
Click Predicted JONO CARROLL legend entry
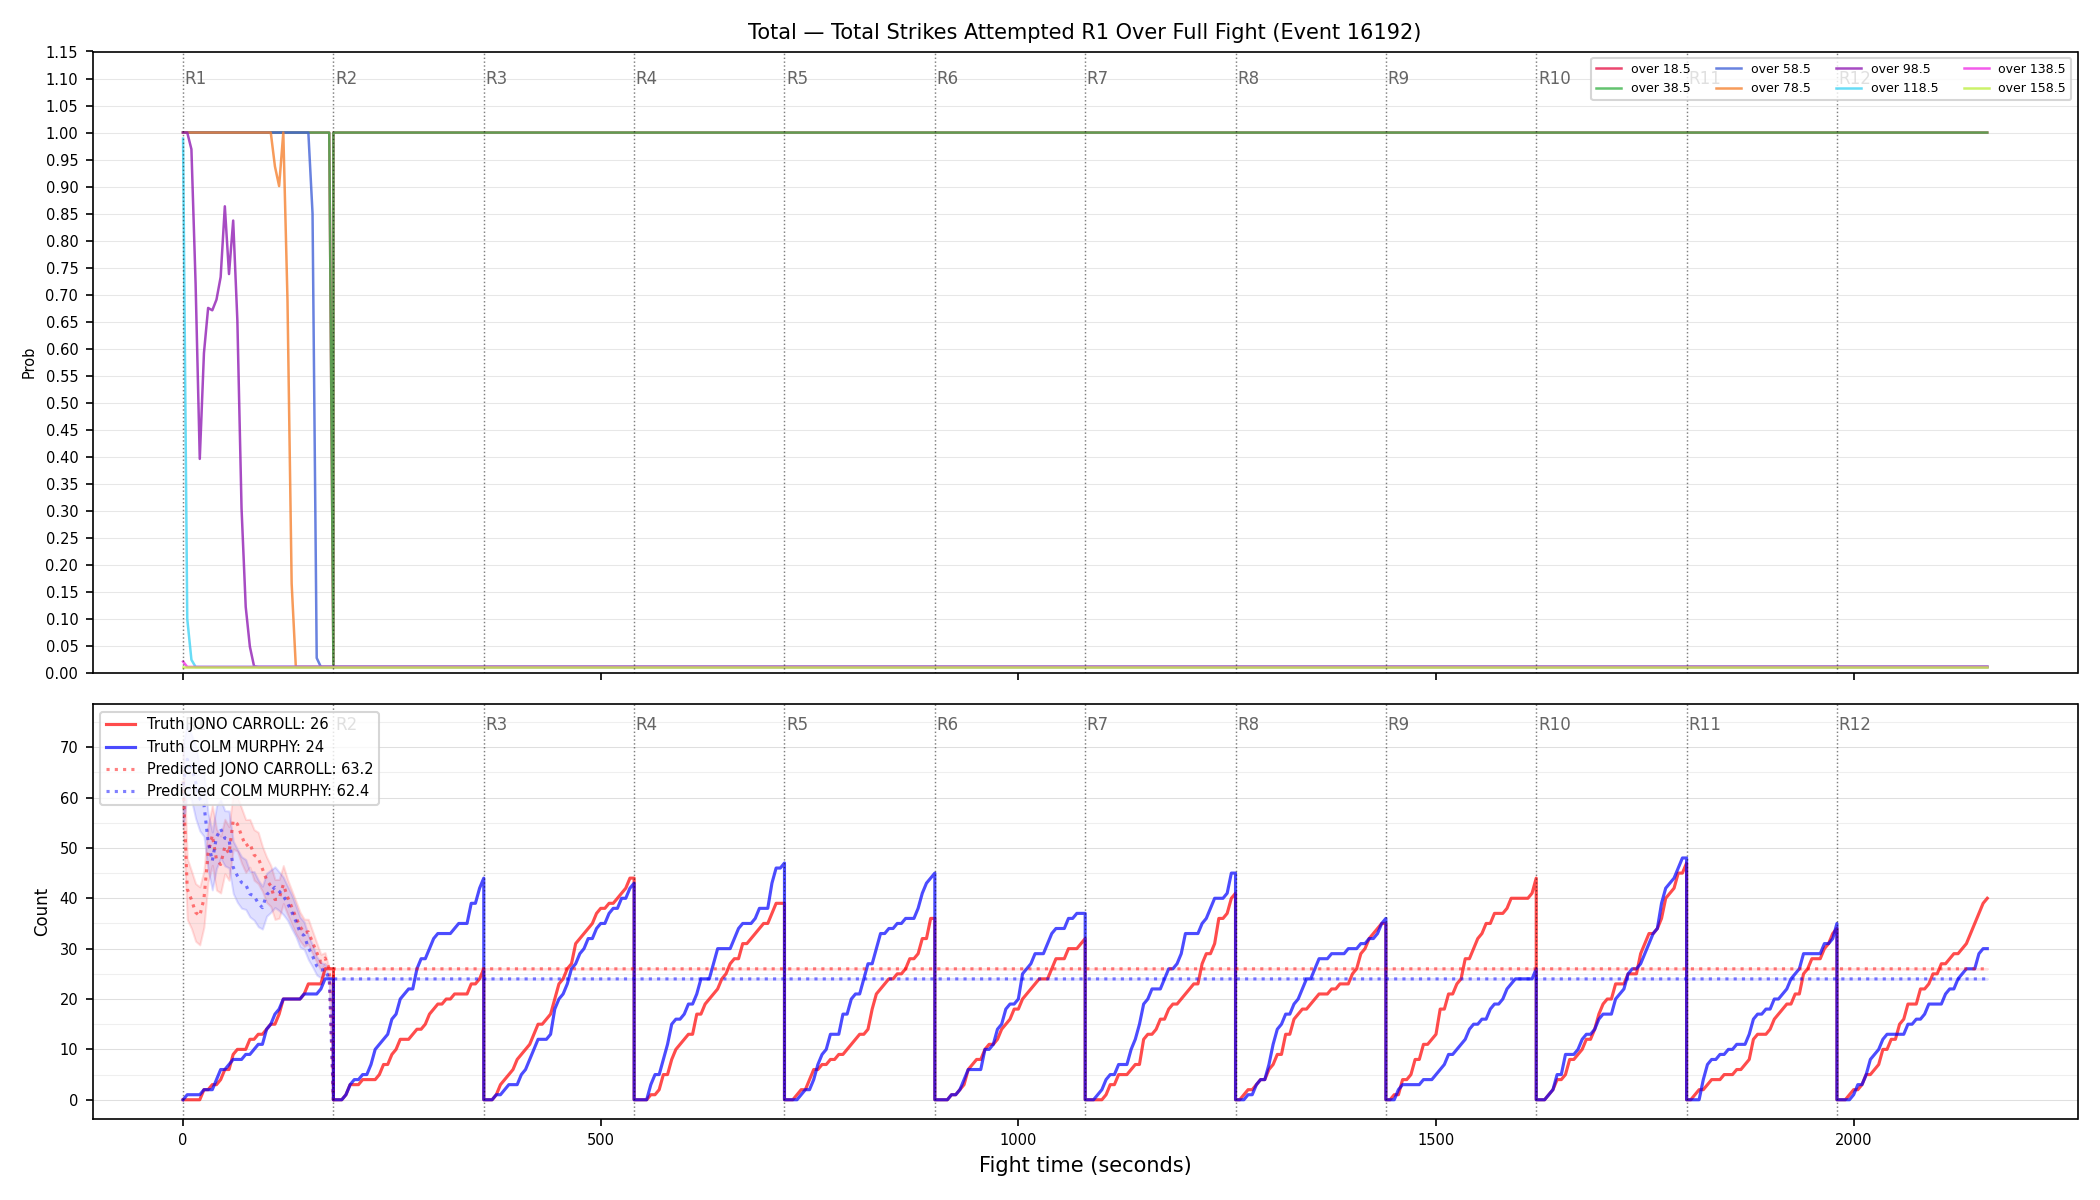pos(239,769)
